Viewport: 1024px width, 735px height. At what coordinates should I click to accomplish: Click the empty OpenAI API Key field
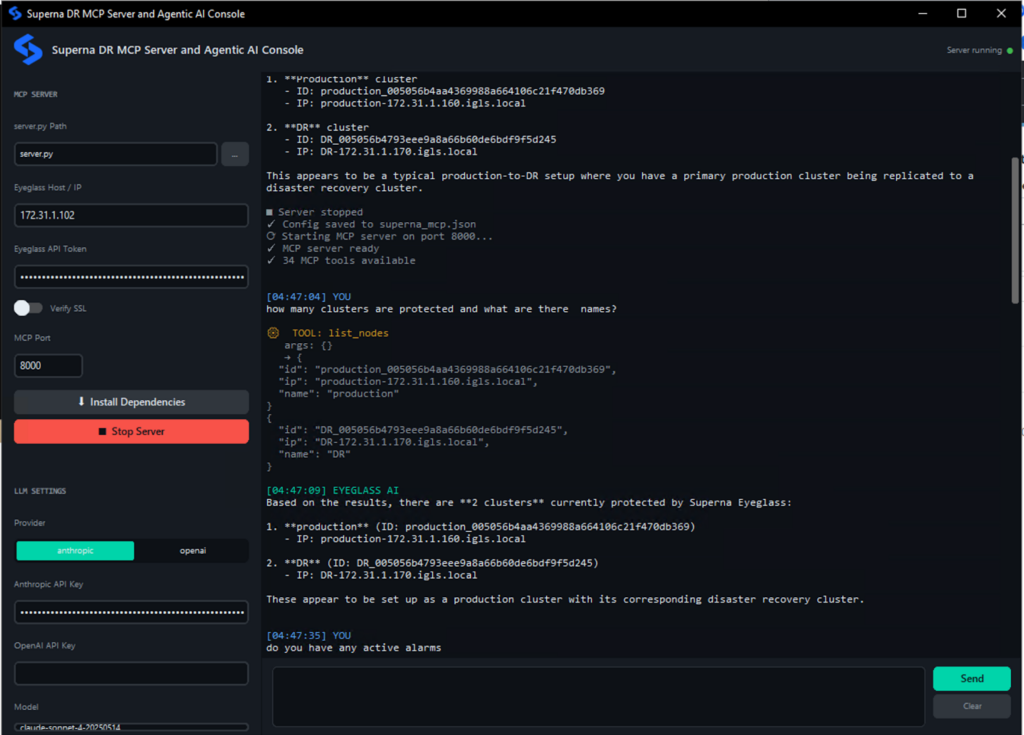131,674
